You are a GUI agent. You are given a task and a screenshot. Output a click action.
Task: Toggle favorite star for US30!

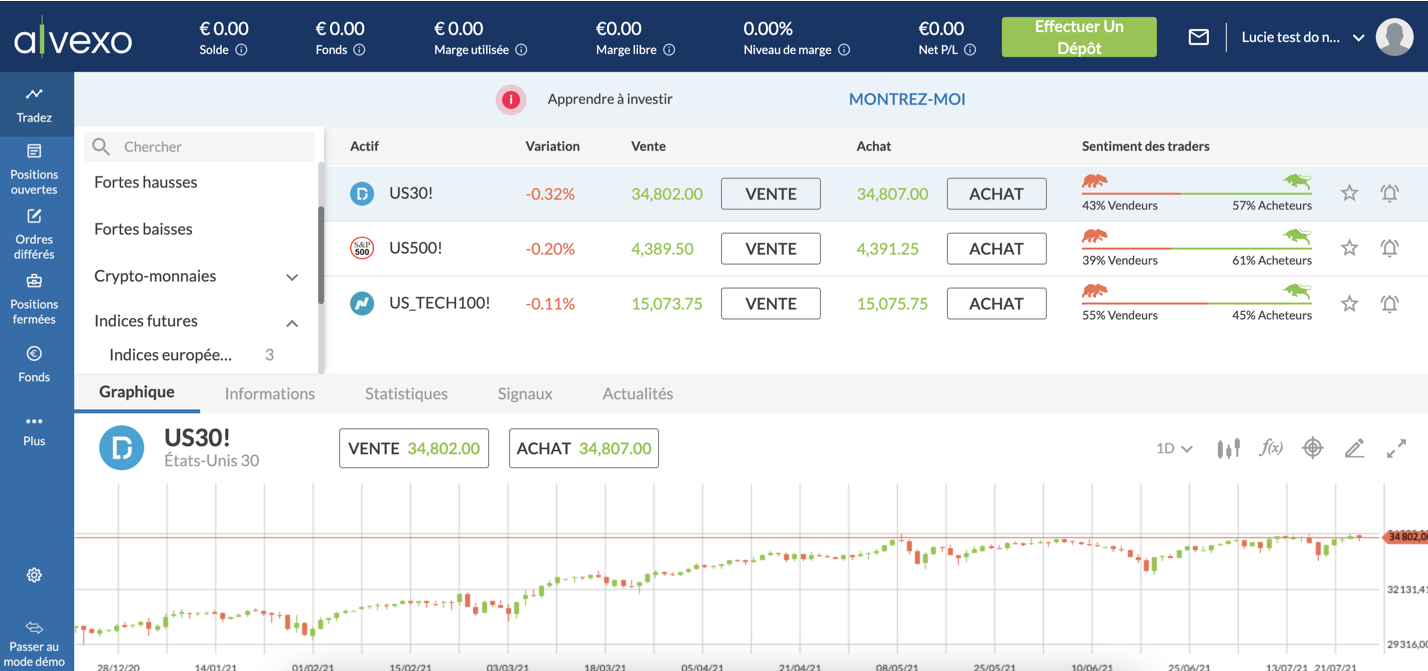tap(1349, 193)
